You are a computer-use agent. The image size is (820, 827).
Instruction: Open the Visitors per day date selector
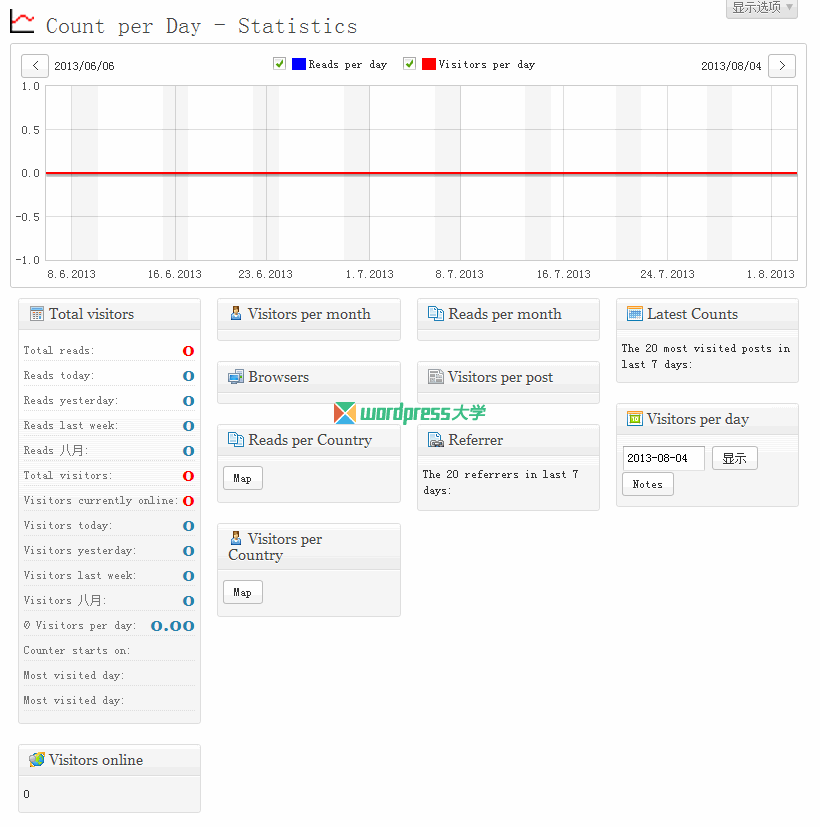(663, 457)
